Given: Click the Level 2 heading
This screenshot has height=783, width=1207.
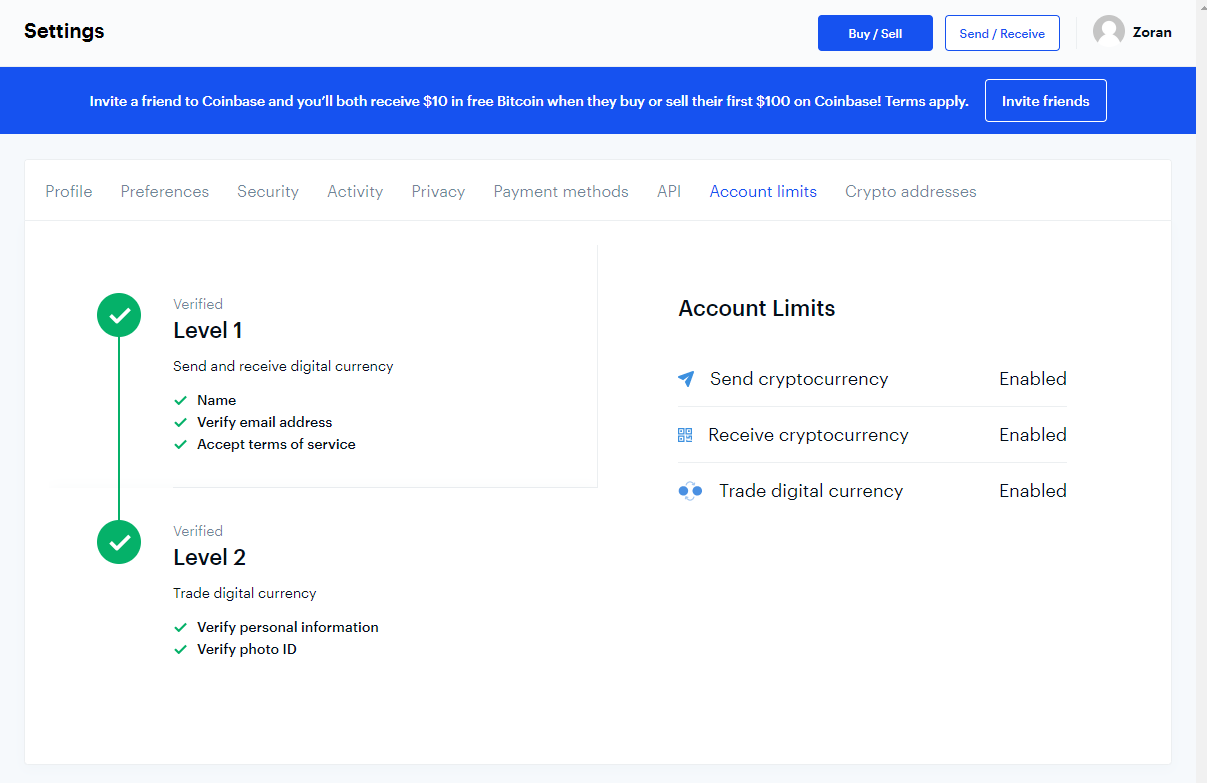Looking at the screenshot, I should click(210, 557).
